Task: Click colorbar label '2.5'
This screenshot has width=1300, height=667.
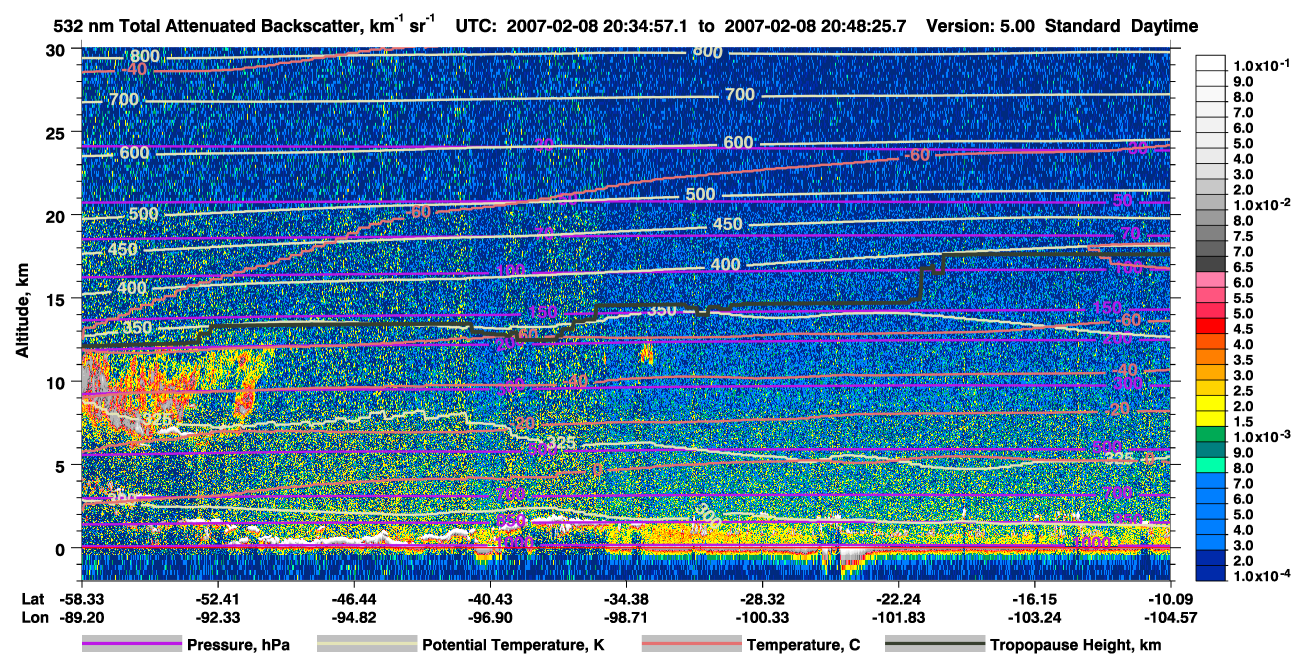Action: click(x=1242, y=391)
